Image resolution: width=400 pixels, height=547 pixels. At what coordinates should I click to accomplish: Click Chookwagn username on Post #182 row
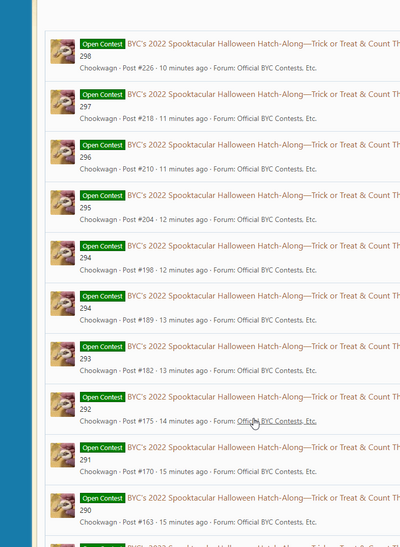coord(98,370)
